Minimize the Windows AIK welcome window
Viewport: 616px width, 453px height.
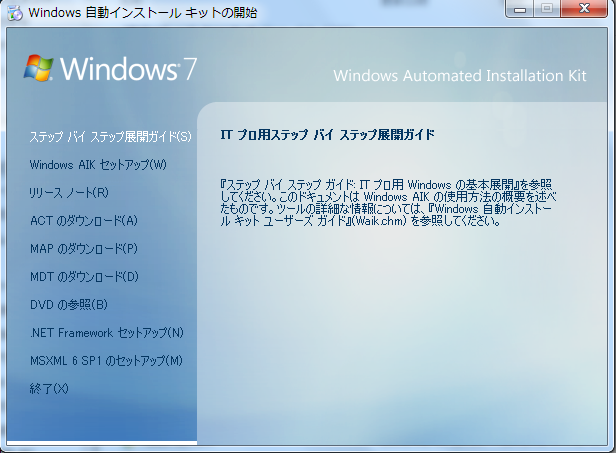pyautogui.click(x=520, y=9)
